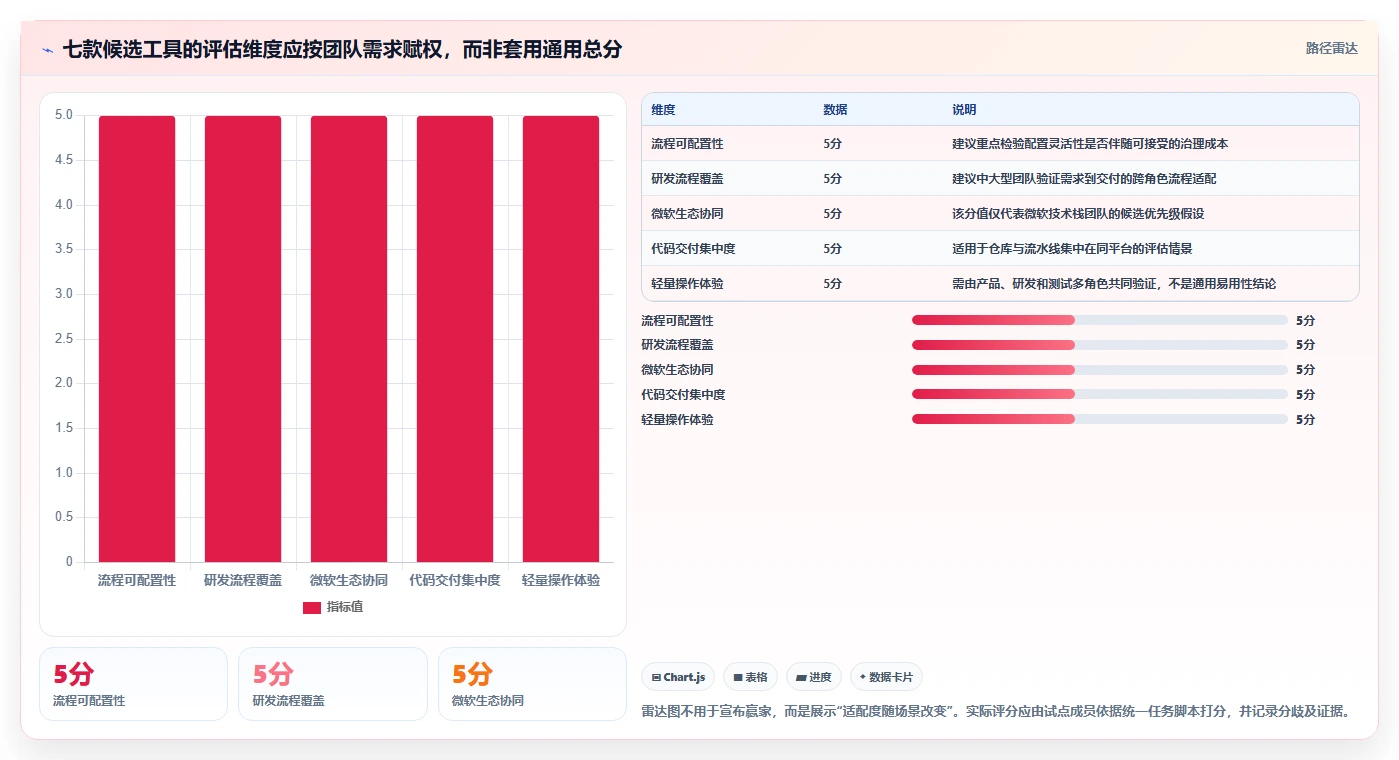The width and height of the screenshot is (1399, 760).
Task: Click the 研发流程覆盖 bar in the chart
Action: [x=243, y=339]
